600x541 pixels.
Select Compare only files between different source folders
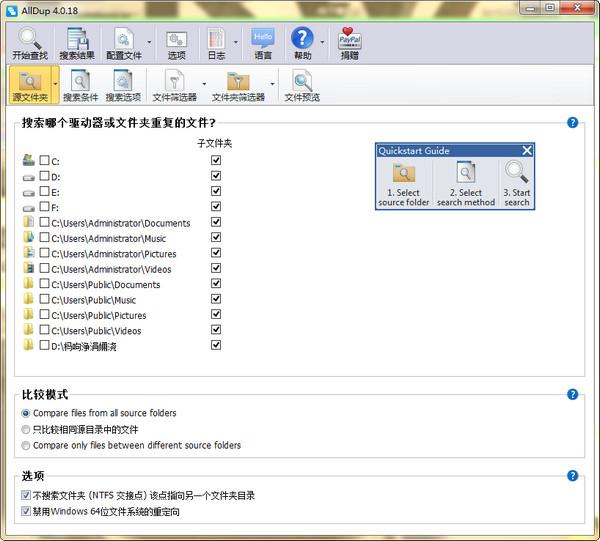pyautogui.click(x=26, y=445)
